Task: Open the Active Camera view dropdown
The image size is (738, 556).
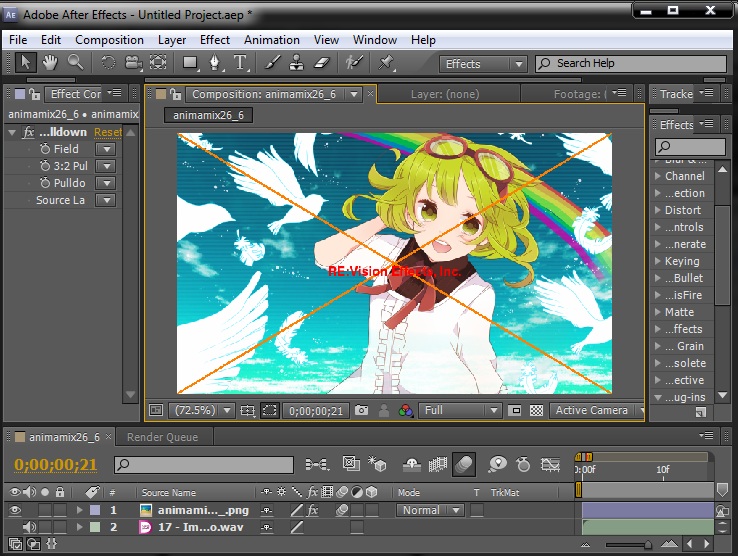Action: pyautogui.click(x=597, y=411)
